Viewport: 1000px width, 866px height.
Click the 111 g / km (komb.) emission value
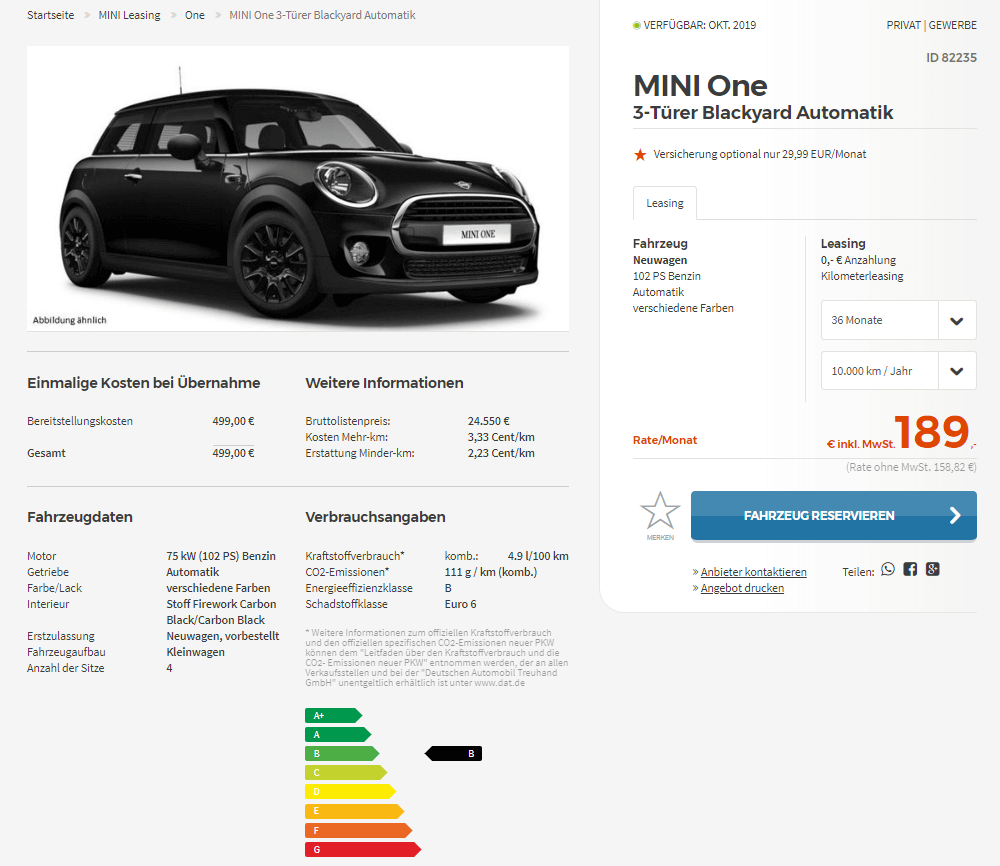pyautogui.click(x=491, y=572)
